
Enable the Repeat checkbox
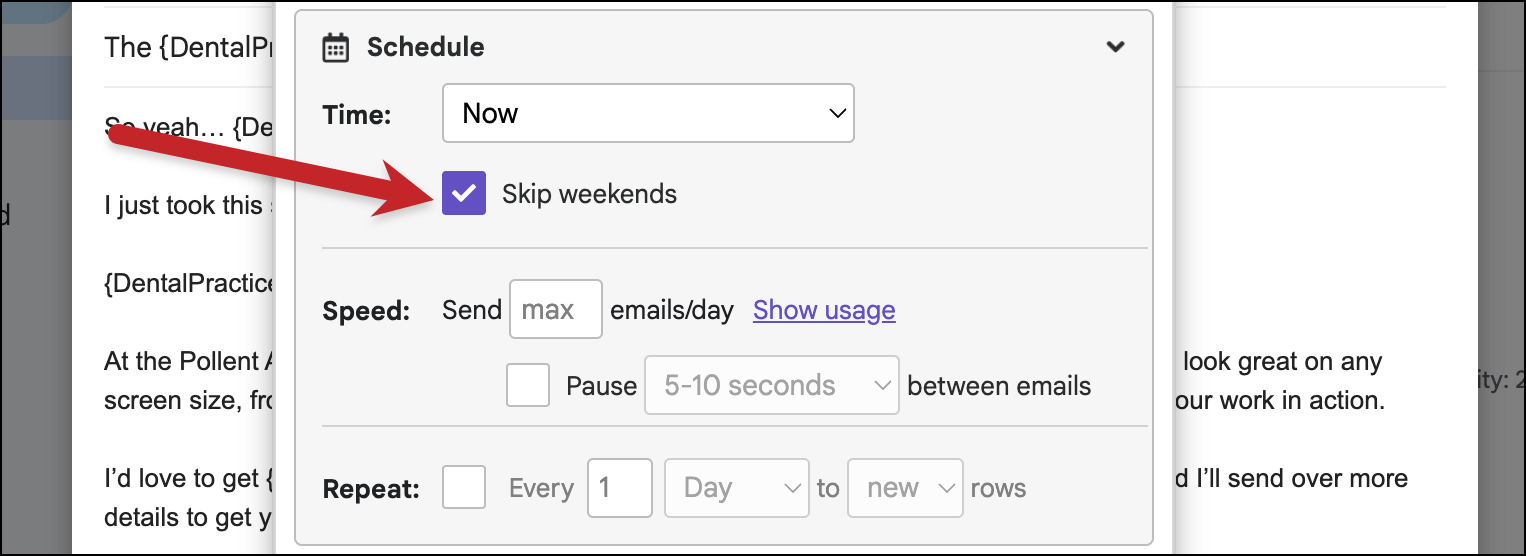464,487
